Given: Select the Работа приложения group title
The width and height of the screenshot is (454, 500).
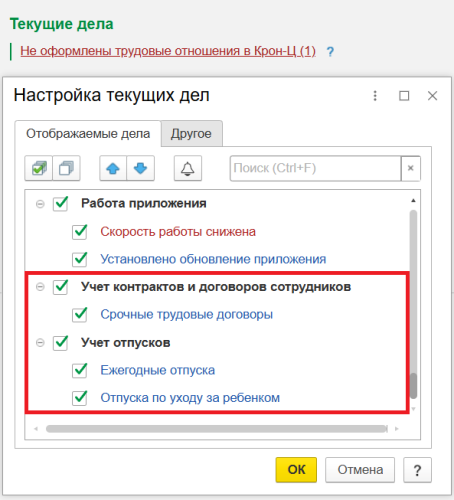Looking at the screenshot, I should pyautogui.click(x=144, y=203).
